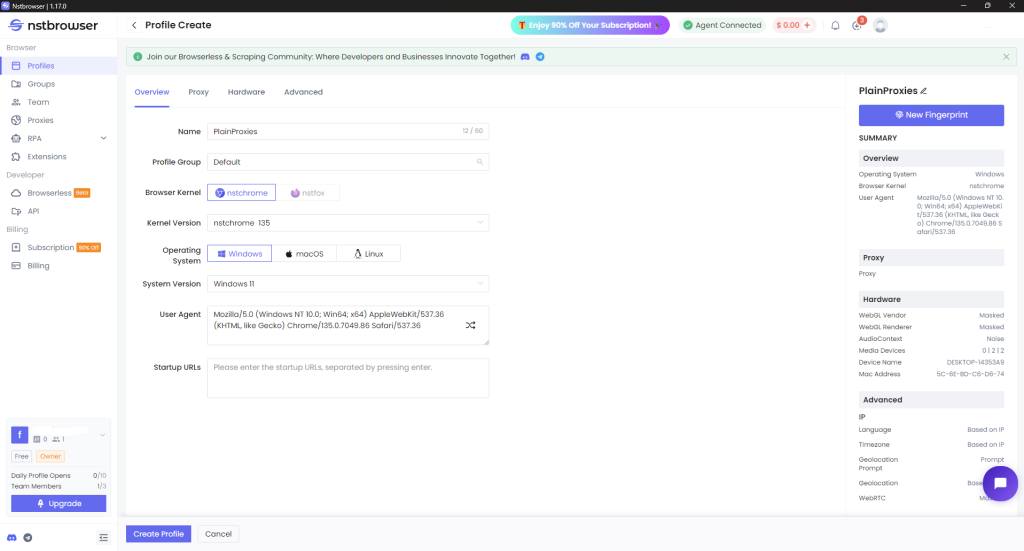Open the icon with red badge
This screenshot has width=1024, height=551.
click(x=857, y=25)
